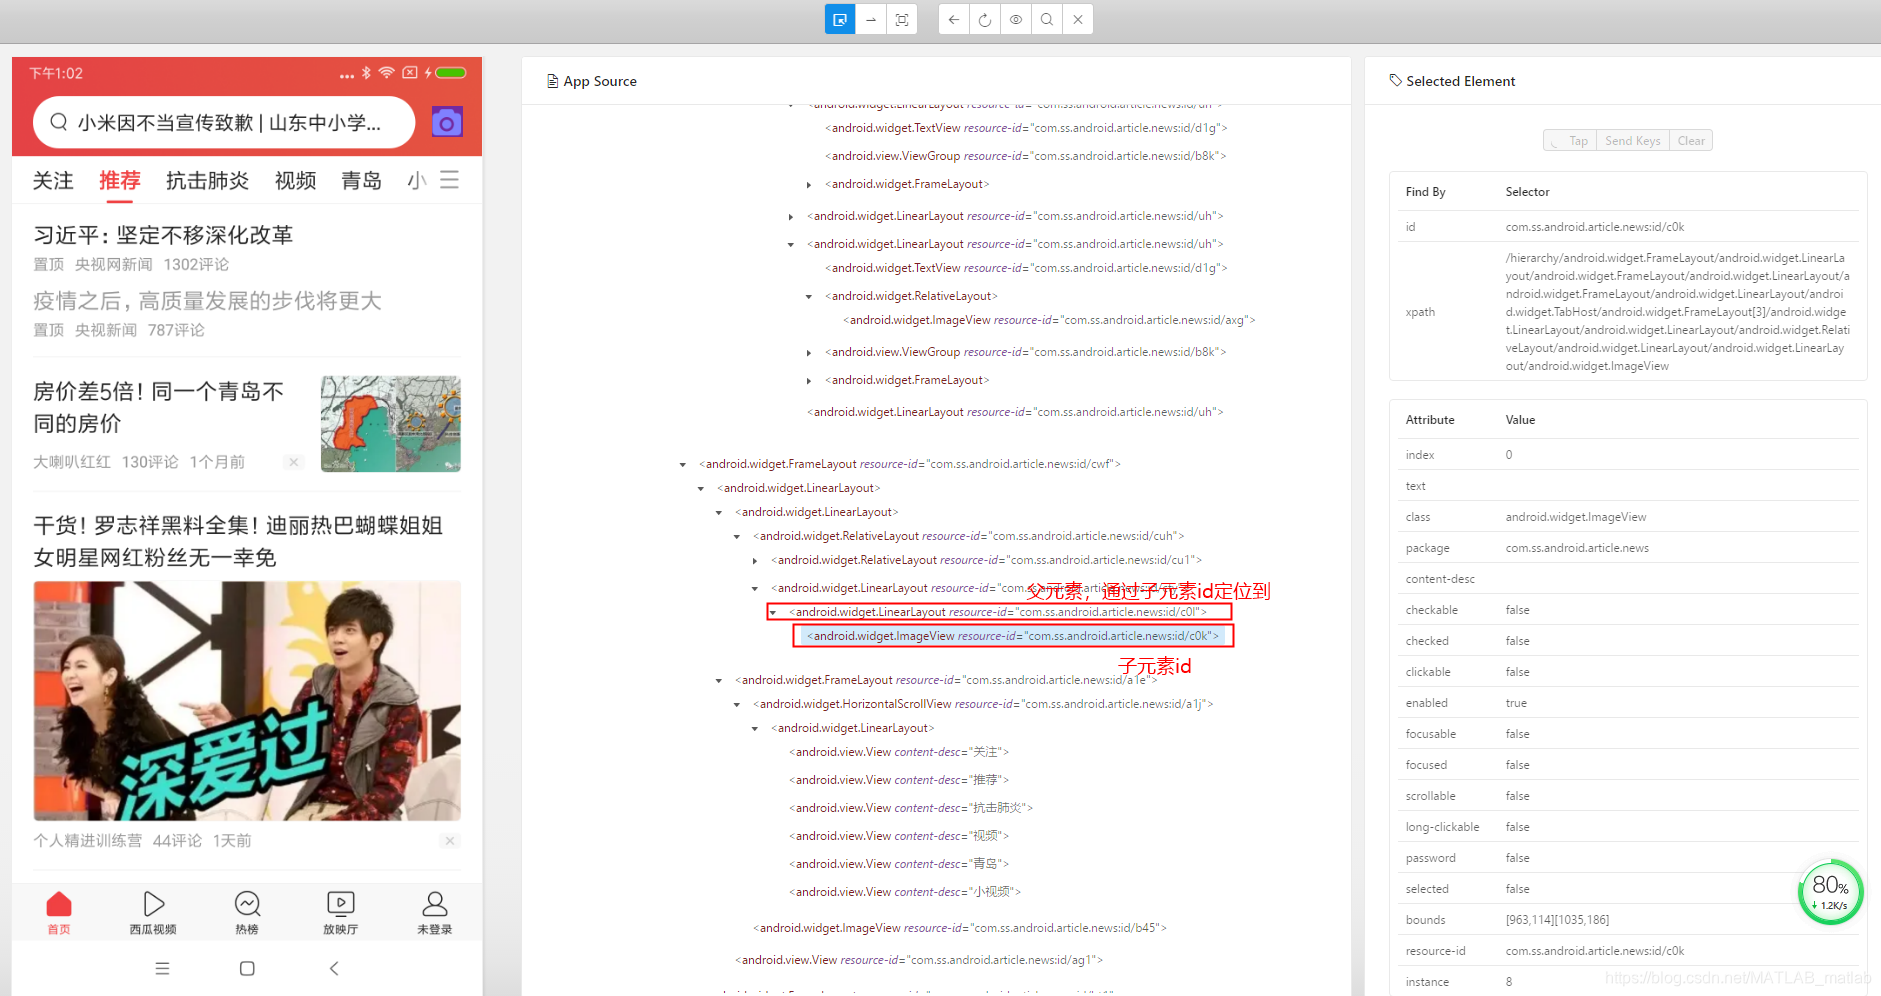Screen dimensions: 1881x996
Task: Select View content-desc 推荐 node
Action: pyautogui.click(x=899, y=780)
